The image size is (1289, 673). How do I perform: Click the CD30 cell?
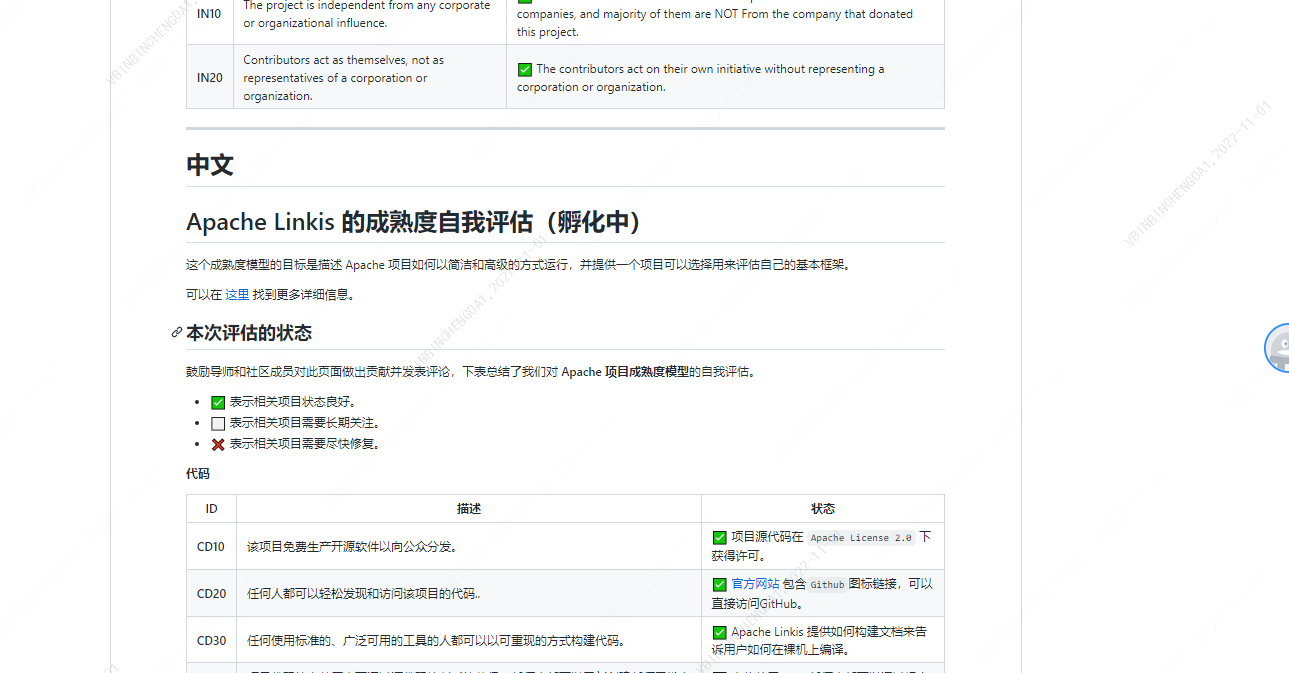point(211,641)
